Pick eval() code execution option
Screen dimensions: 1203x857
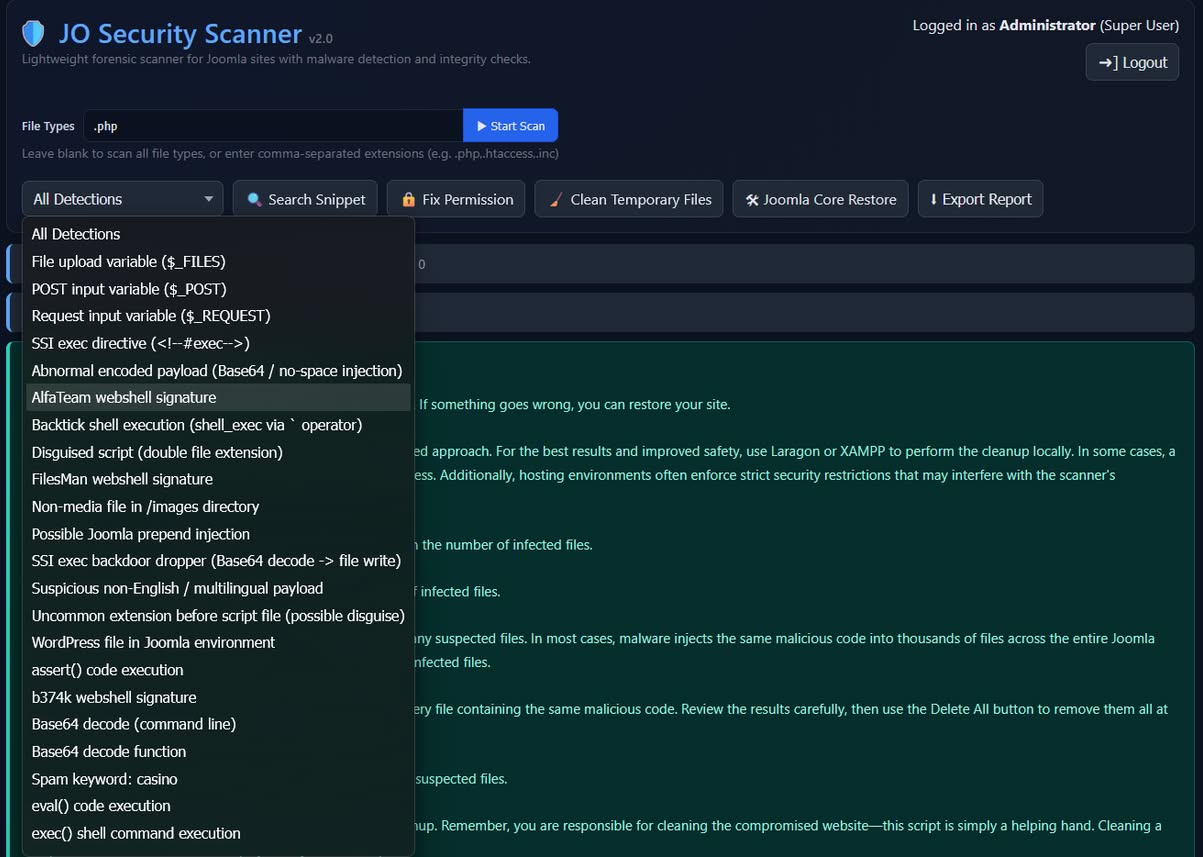coord(219,806)
